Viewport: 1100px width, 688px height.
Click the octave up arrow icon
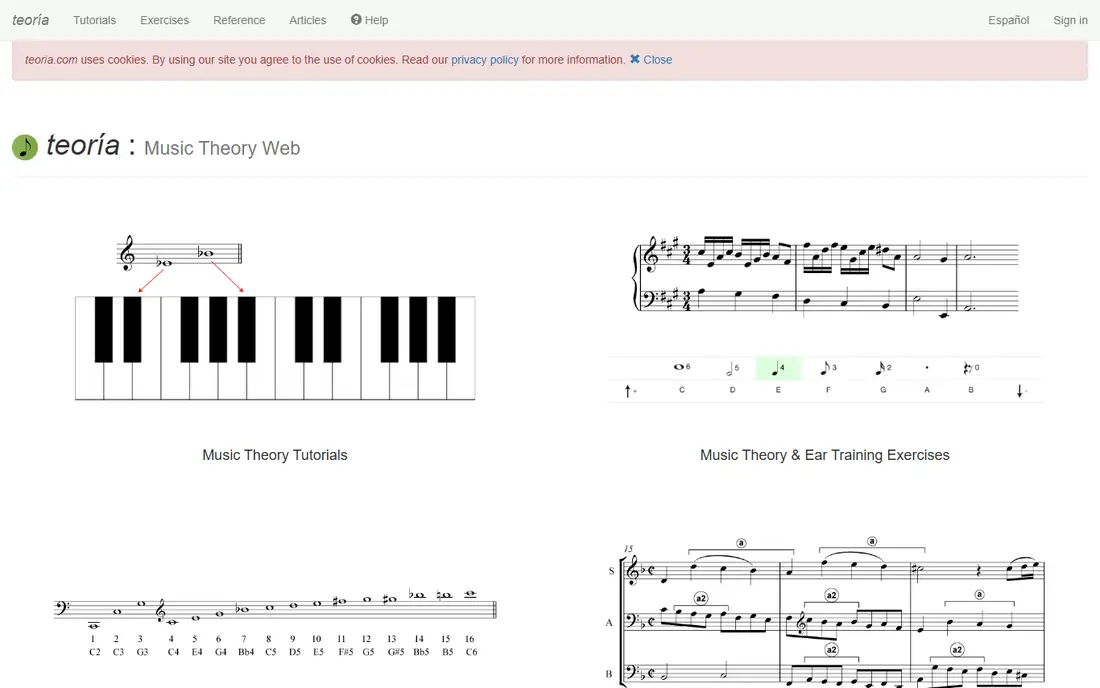pyautogui.click(x=629, y=391)
